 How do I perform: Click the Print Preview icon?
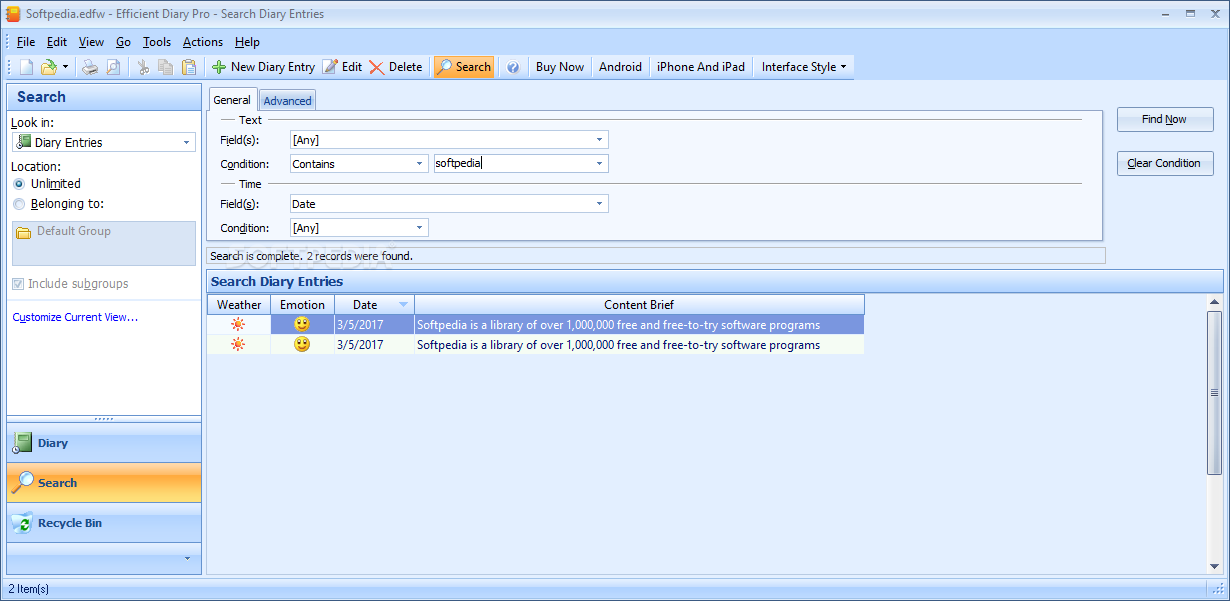[x=113, y=67]
